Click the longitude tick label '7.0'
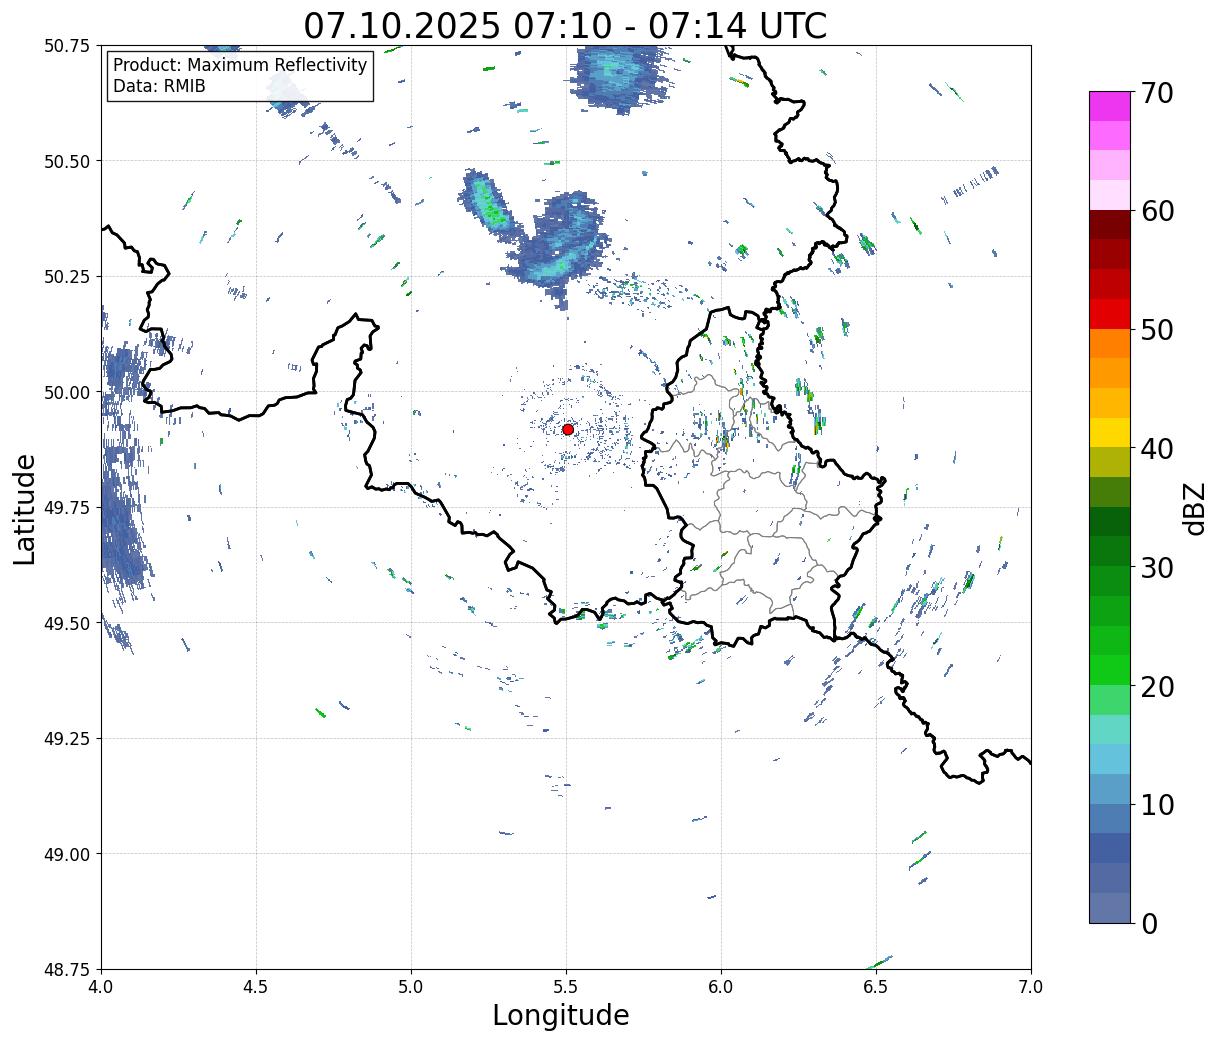This screenshot has height=1040, width=1219. [x=1031, y=987]
